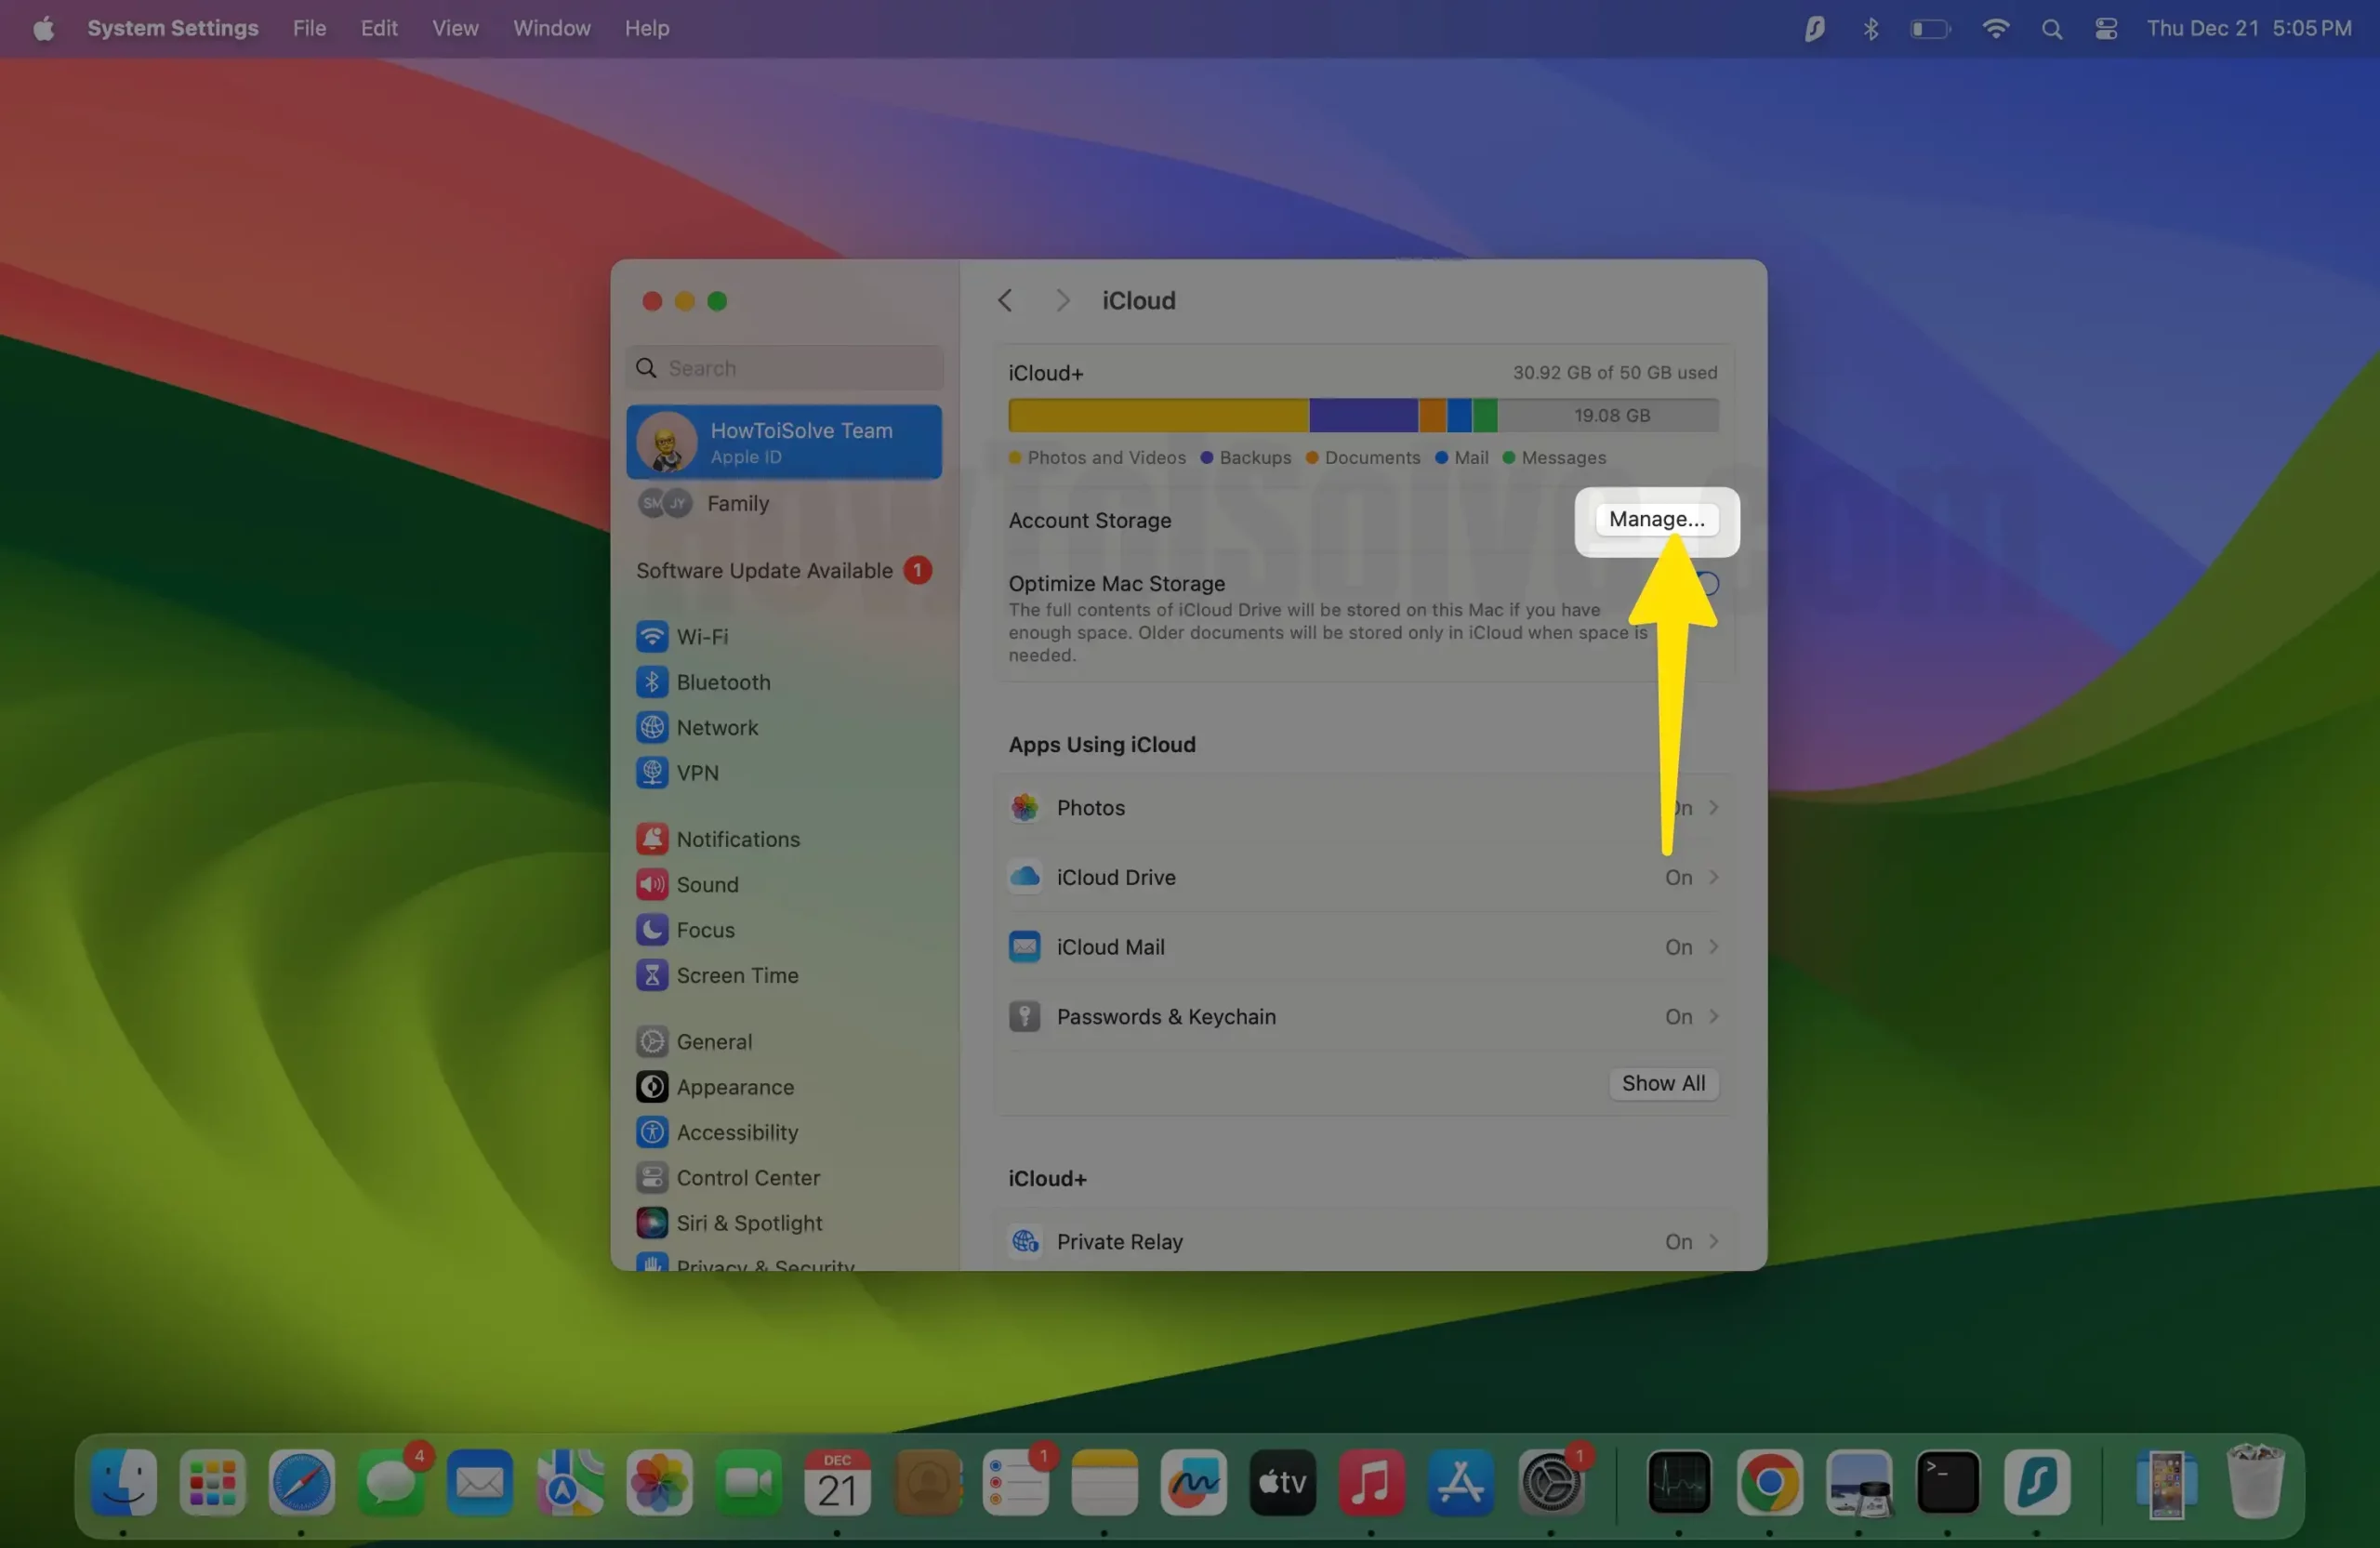Open Accessibility settings
This screenshot has width=2380, height=1548.
click(784, 1132)
